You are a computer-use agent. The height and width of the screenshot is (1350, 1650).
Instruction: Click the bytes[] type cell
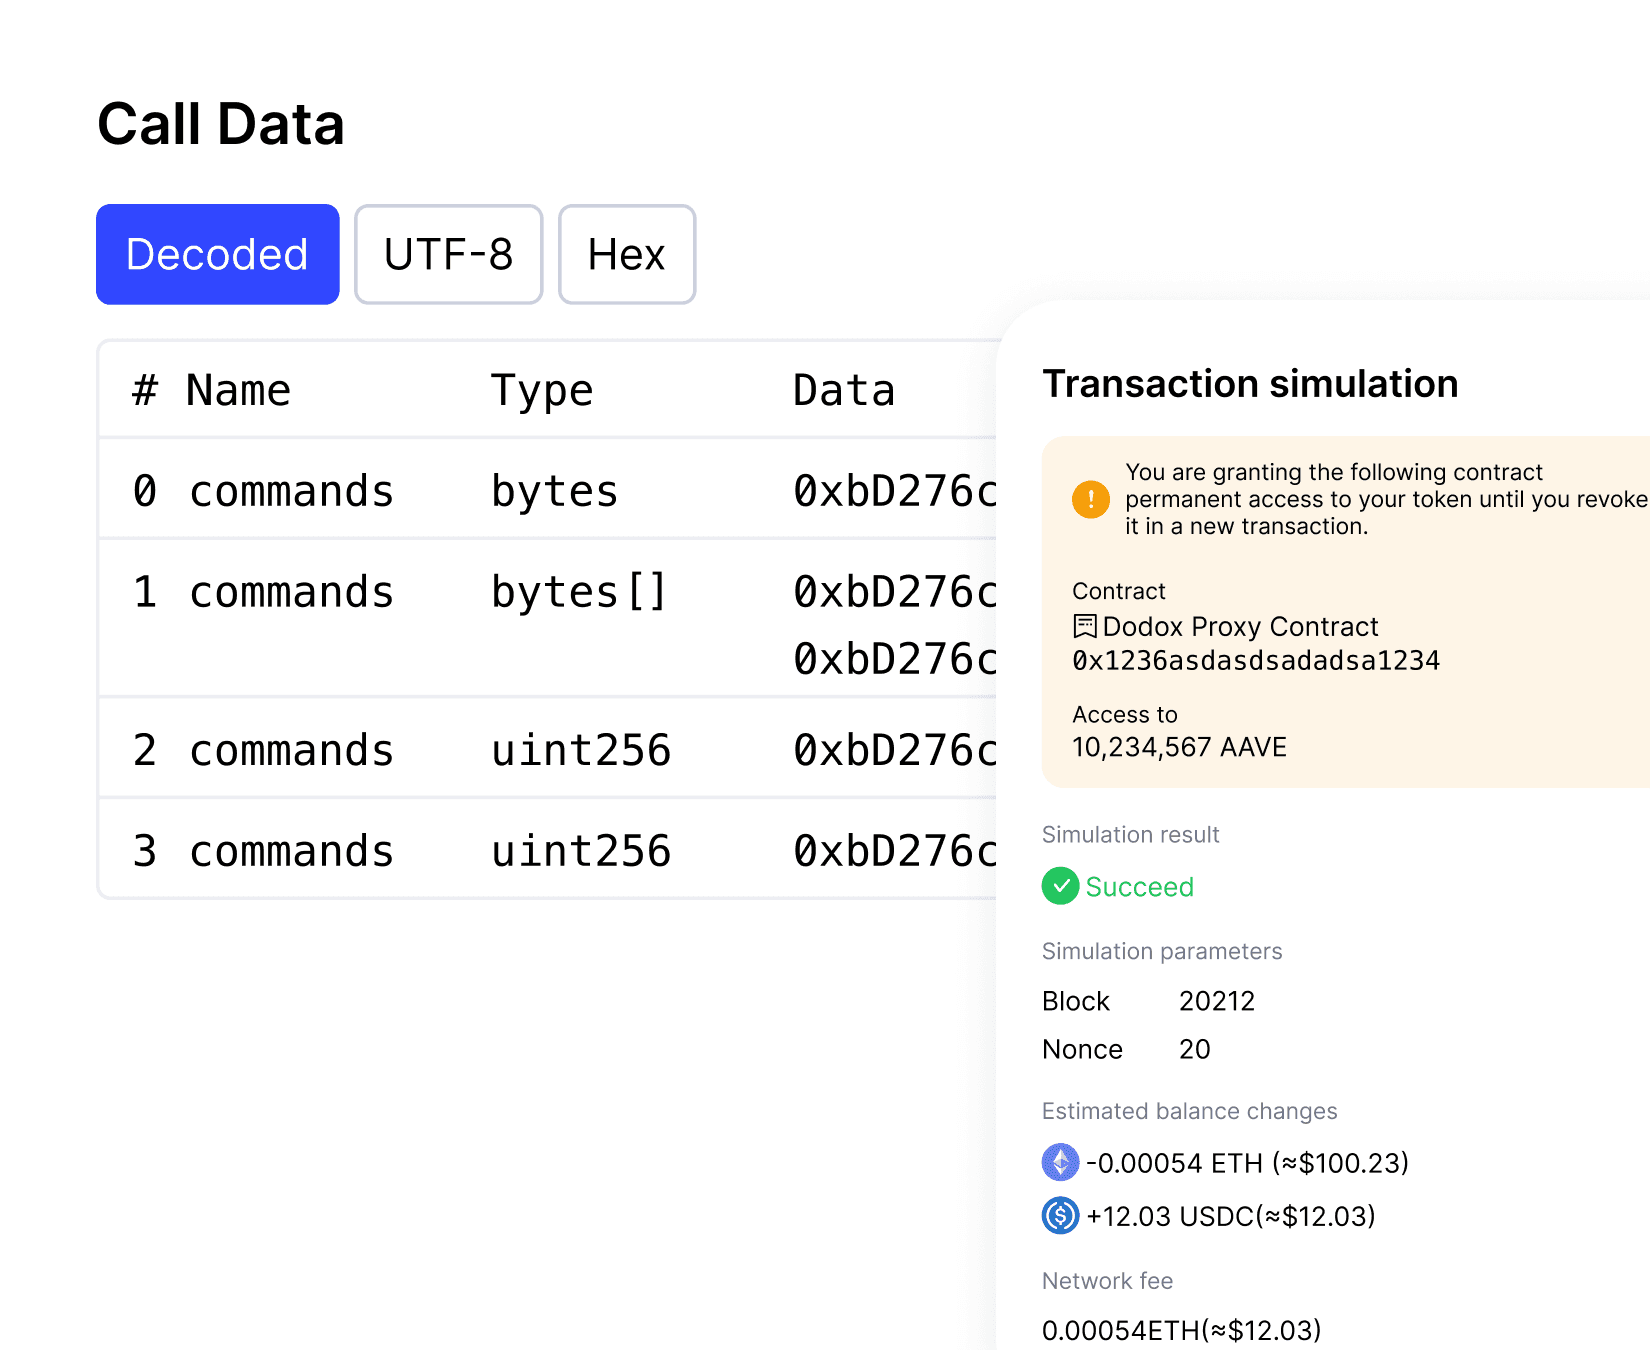(579, 592)
